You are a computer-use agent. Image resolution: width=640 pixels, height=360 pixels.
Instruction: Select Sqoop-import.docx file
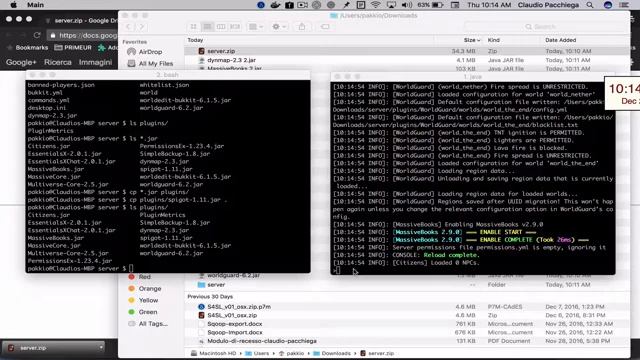tap(407, 332)
